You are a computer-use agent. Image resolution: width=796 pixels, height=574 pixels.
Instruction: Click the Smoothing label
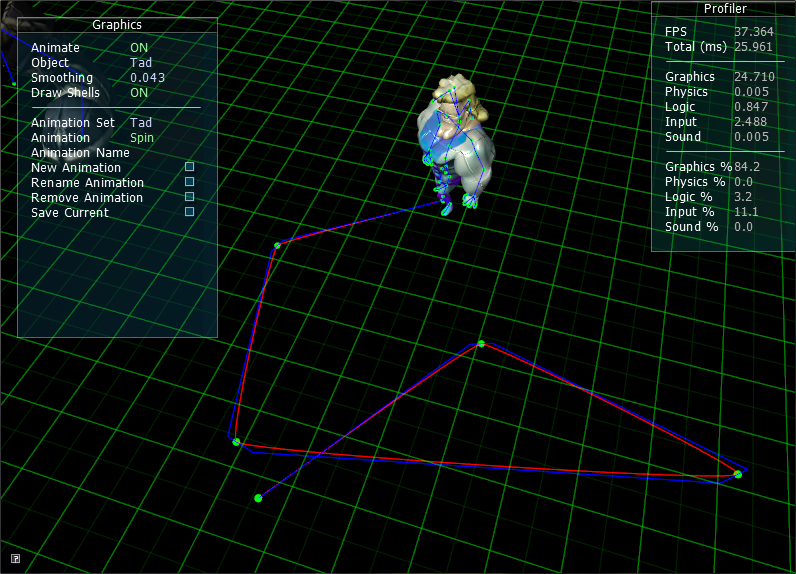click(62, 78)
